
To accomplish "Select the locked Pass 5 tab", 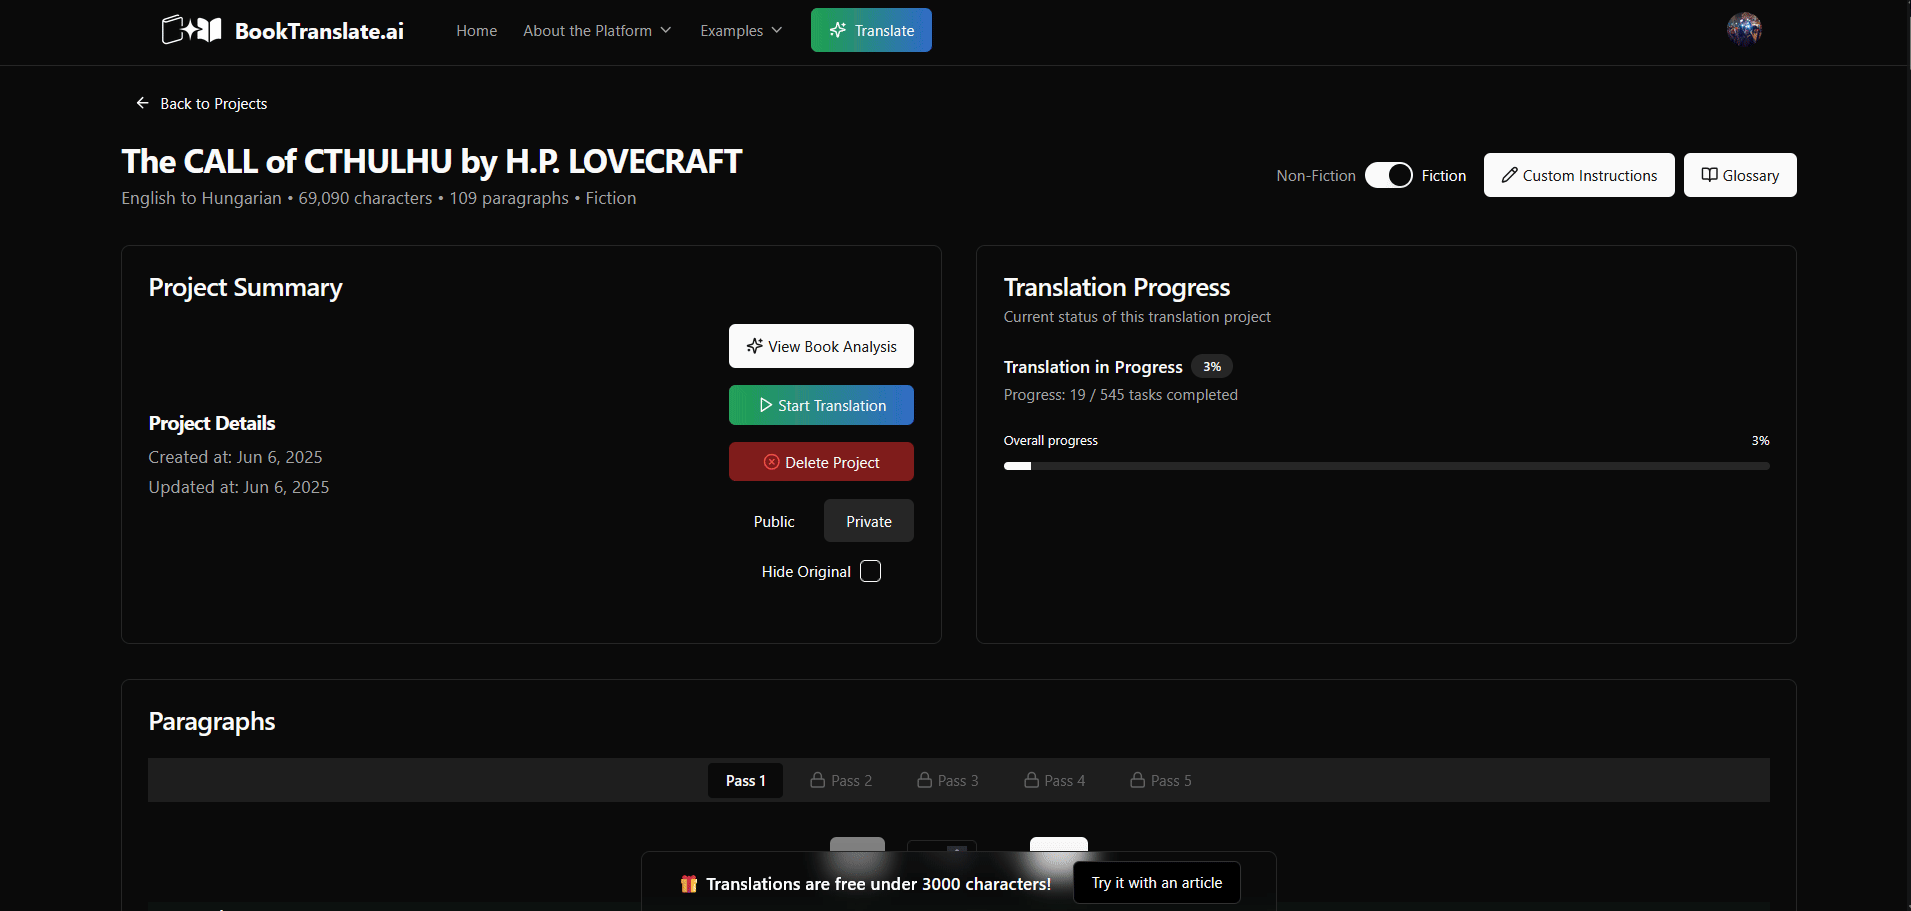I will [1161, 780].
